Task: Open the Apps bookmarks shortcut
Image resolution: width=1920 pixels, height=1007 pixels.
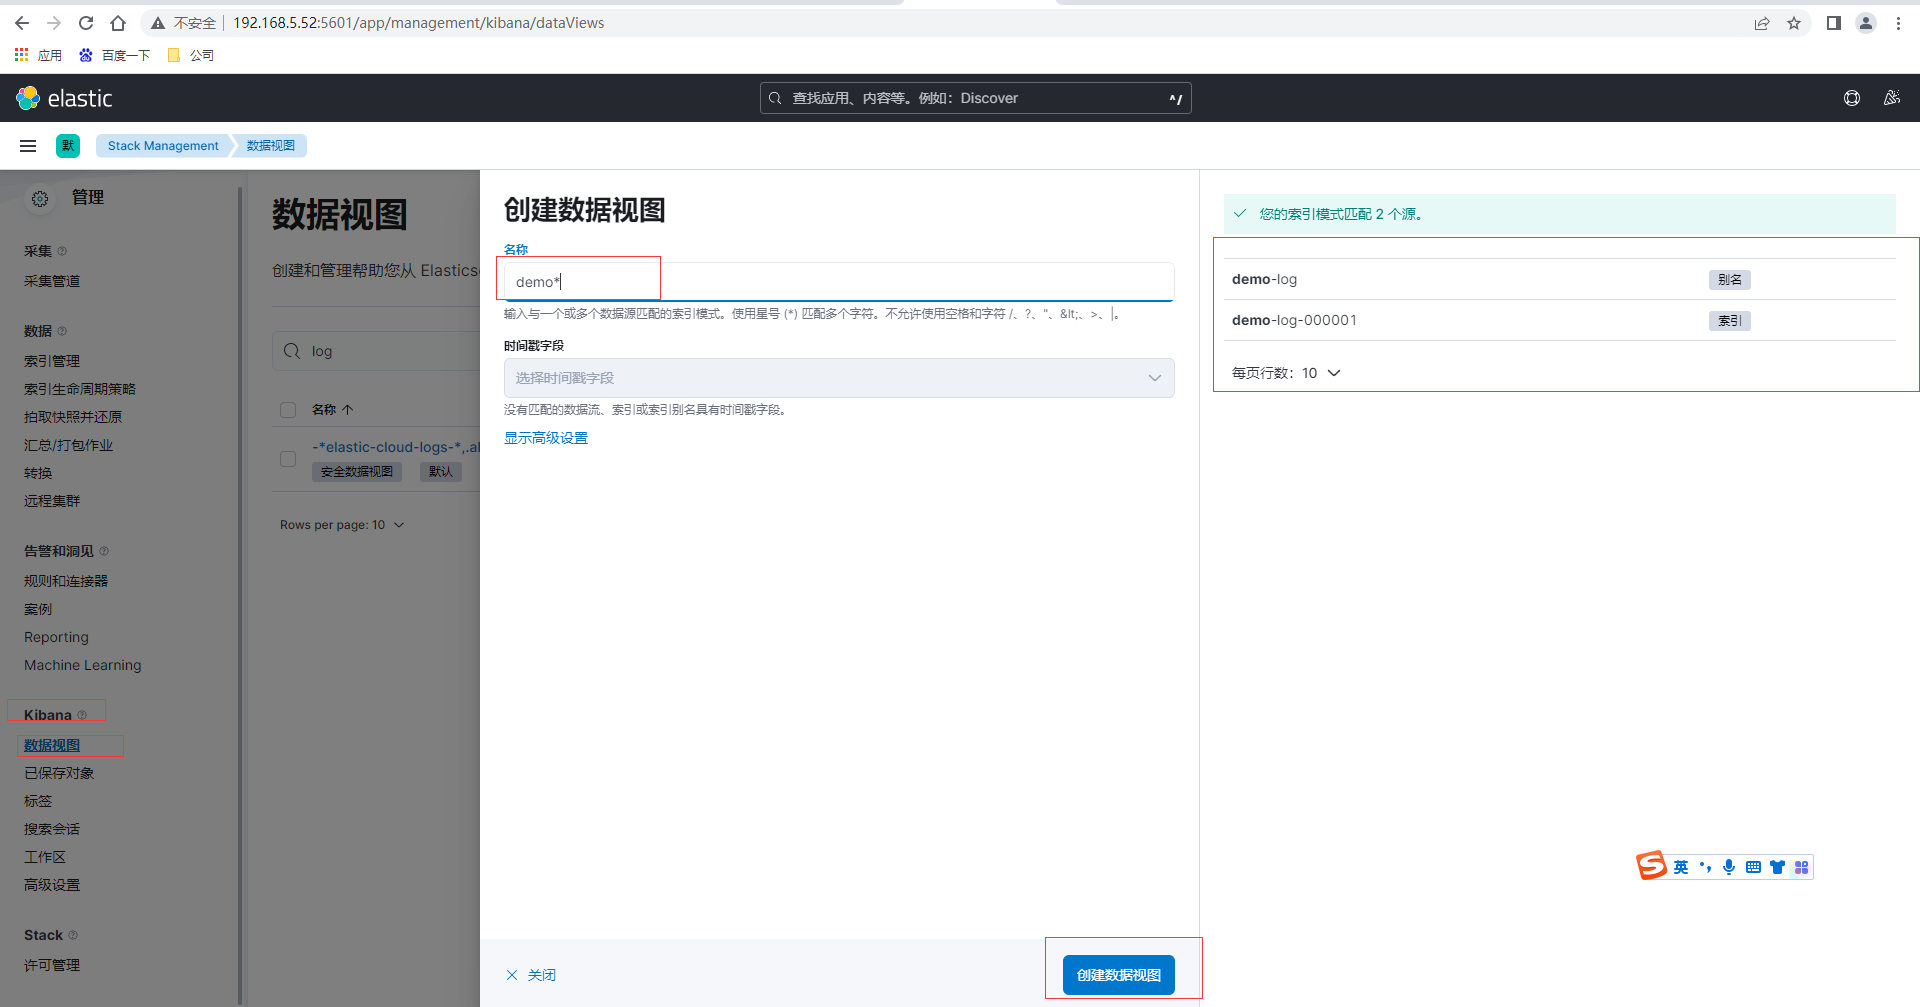Action: 38,55
